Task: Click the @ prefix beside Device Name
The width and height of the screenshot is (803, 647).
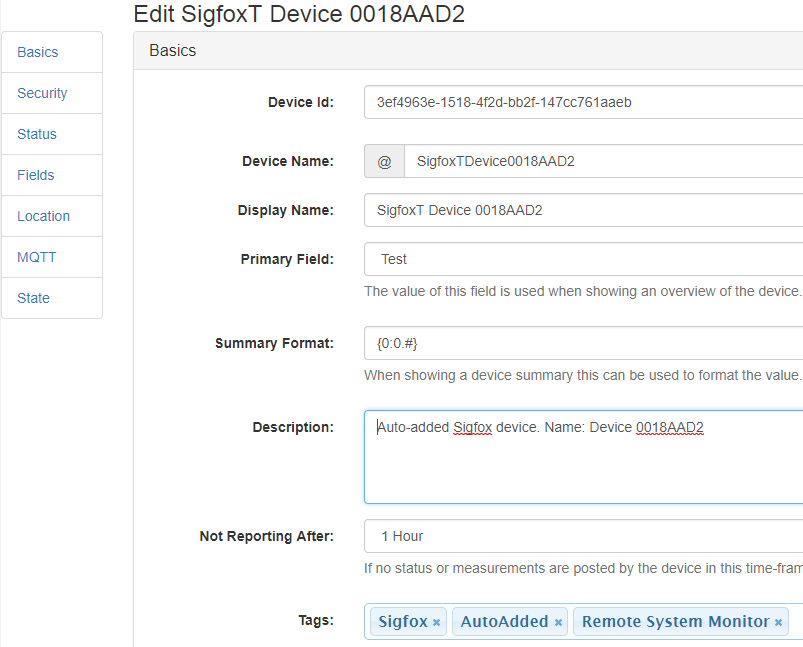Action: [384, 161]
